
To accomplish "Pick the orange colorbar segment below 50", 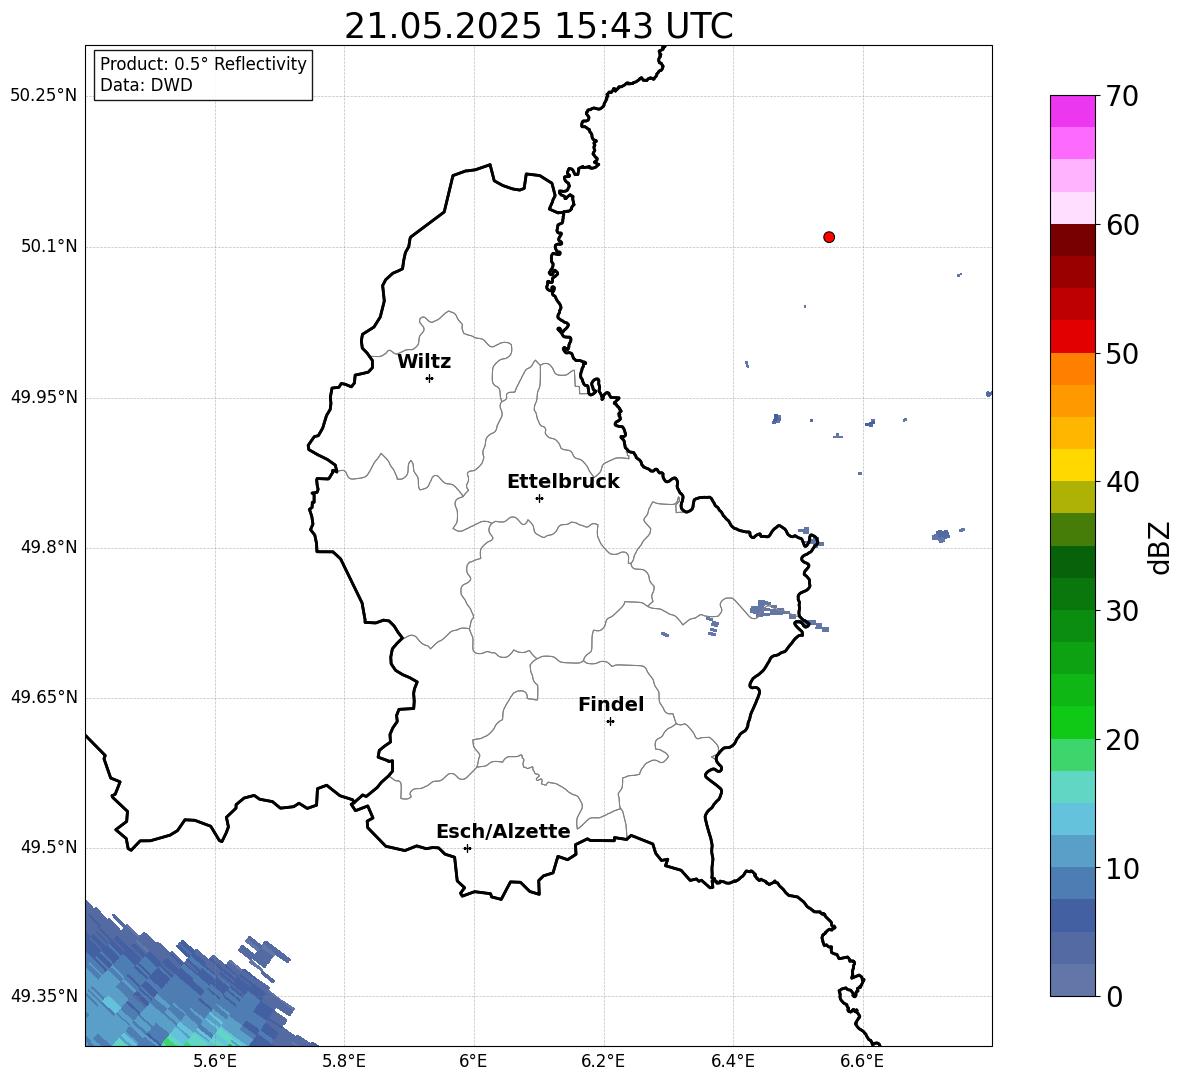I will (1072, 368).
